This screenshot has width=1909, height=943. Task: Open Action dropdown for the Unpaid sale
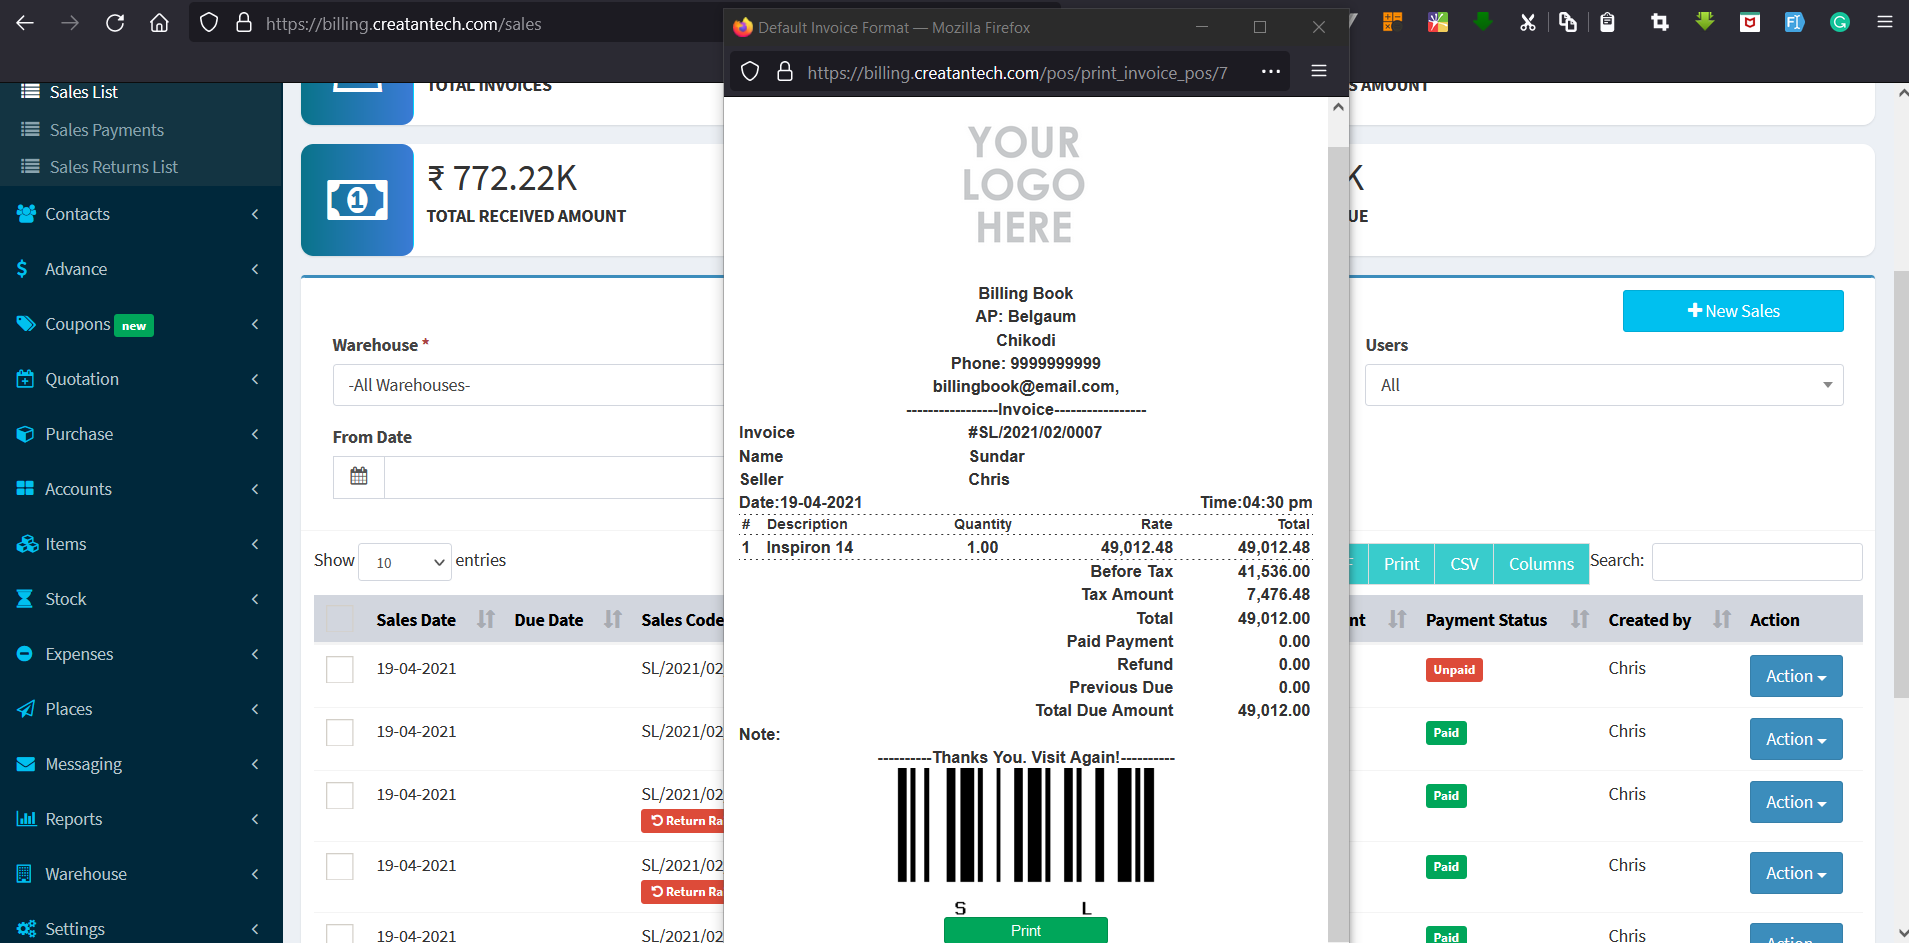pos(1796,676)
